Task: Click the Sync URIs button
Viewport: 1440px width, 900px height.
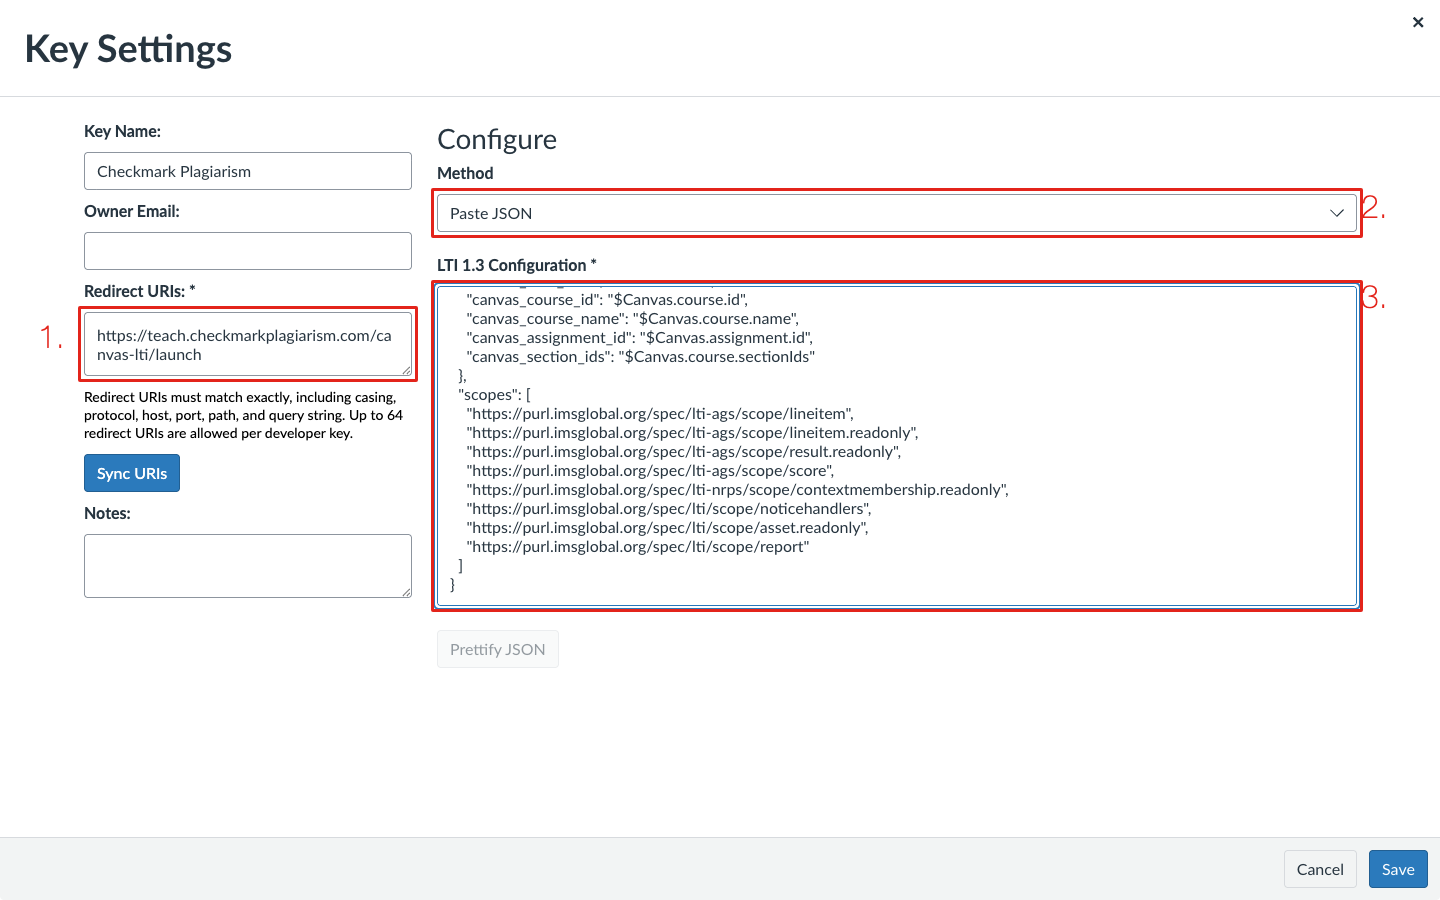Action: point(132,473)
